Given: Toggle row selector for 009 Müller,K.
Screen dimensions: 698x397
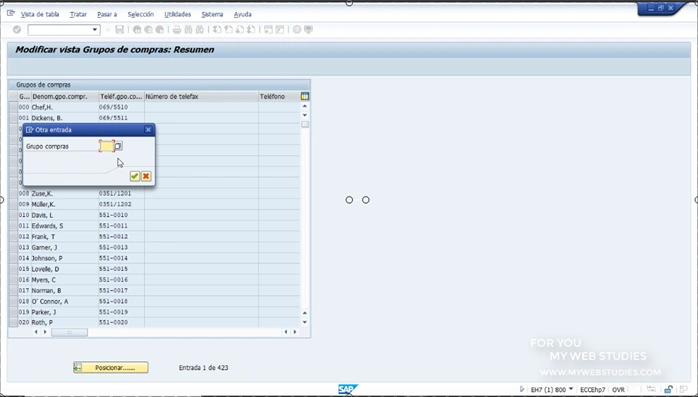Looking at the screenshot, I should [x=13, y=204].
